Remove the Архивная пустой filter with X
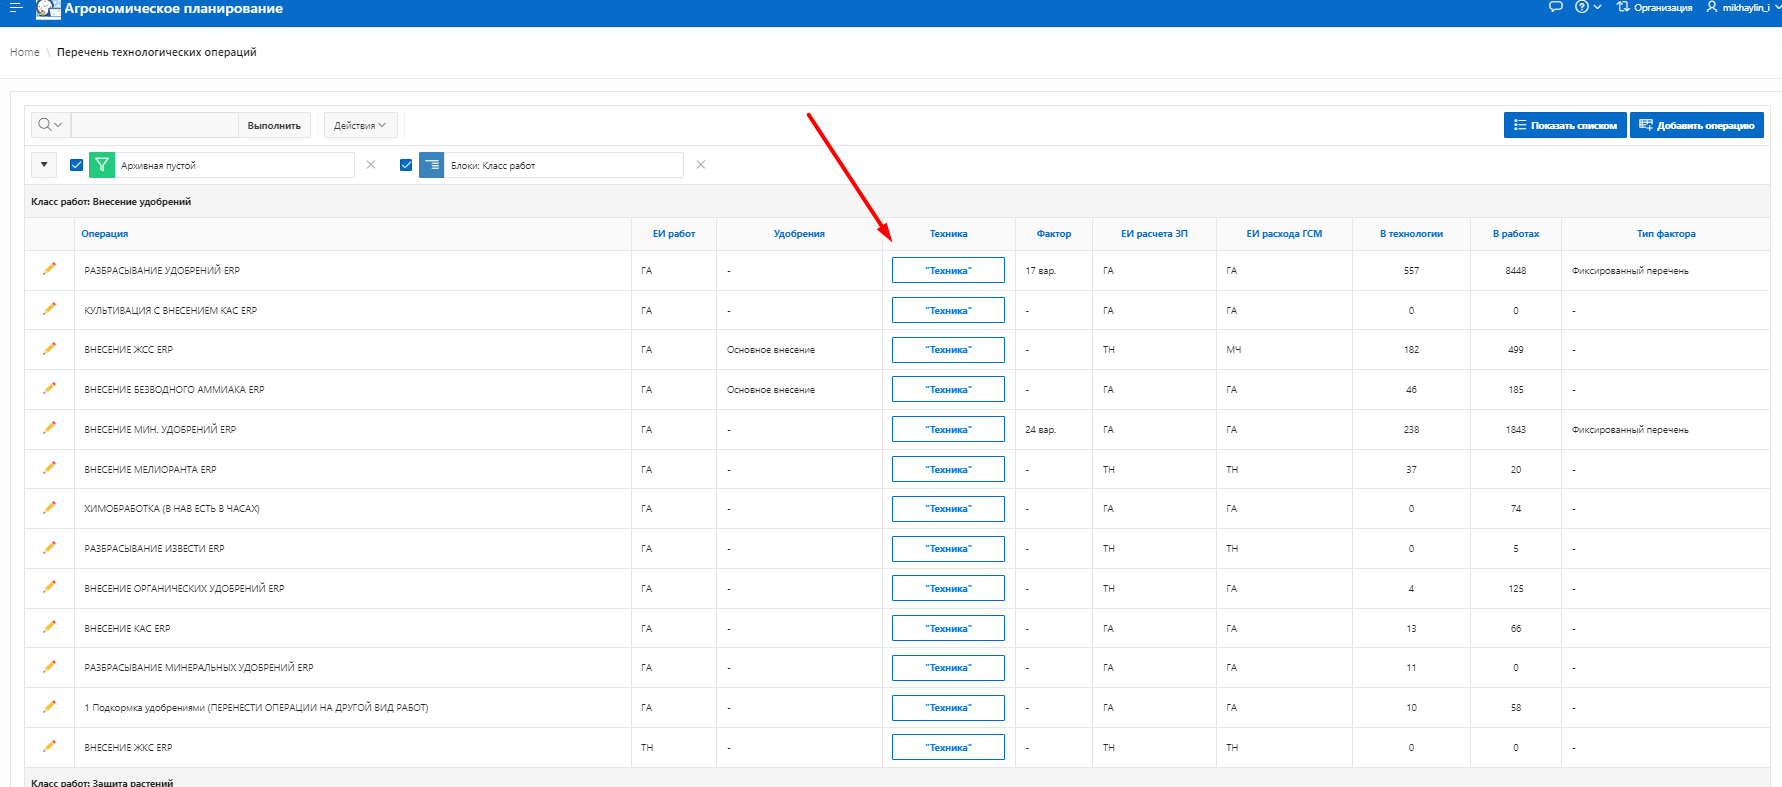This screenshot has width=1782, height=787. pos(371,165)
